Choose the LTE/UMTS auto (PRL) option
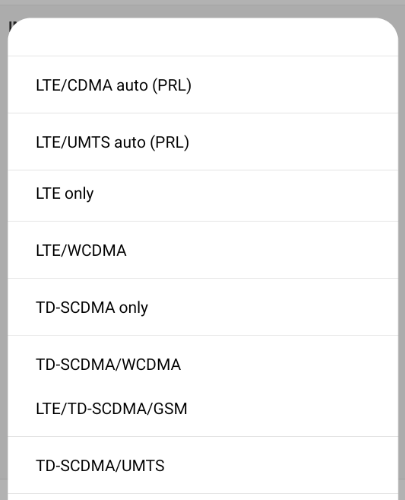Screen dimensions: 405x500 [203, 142]
